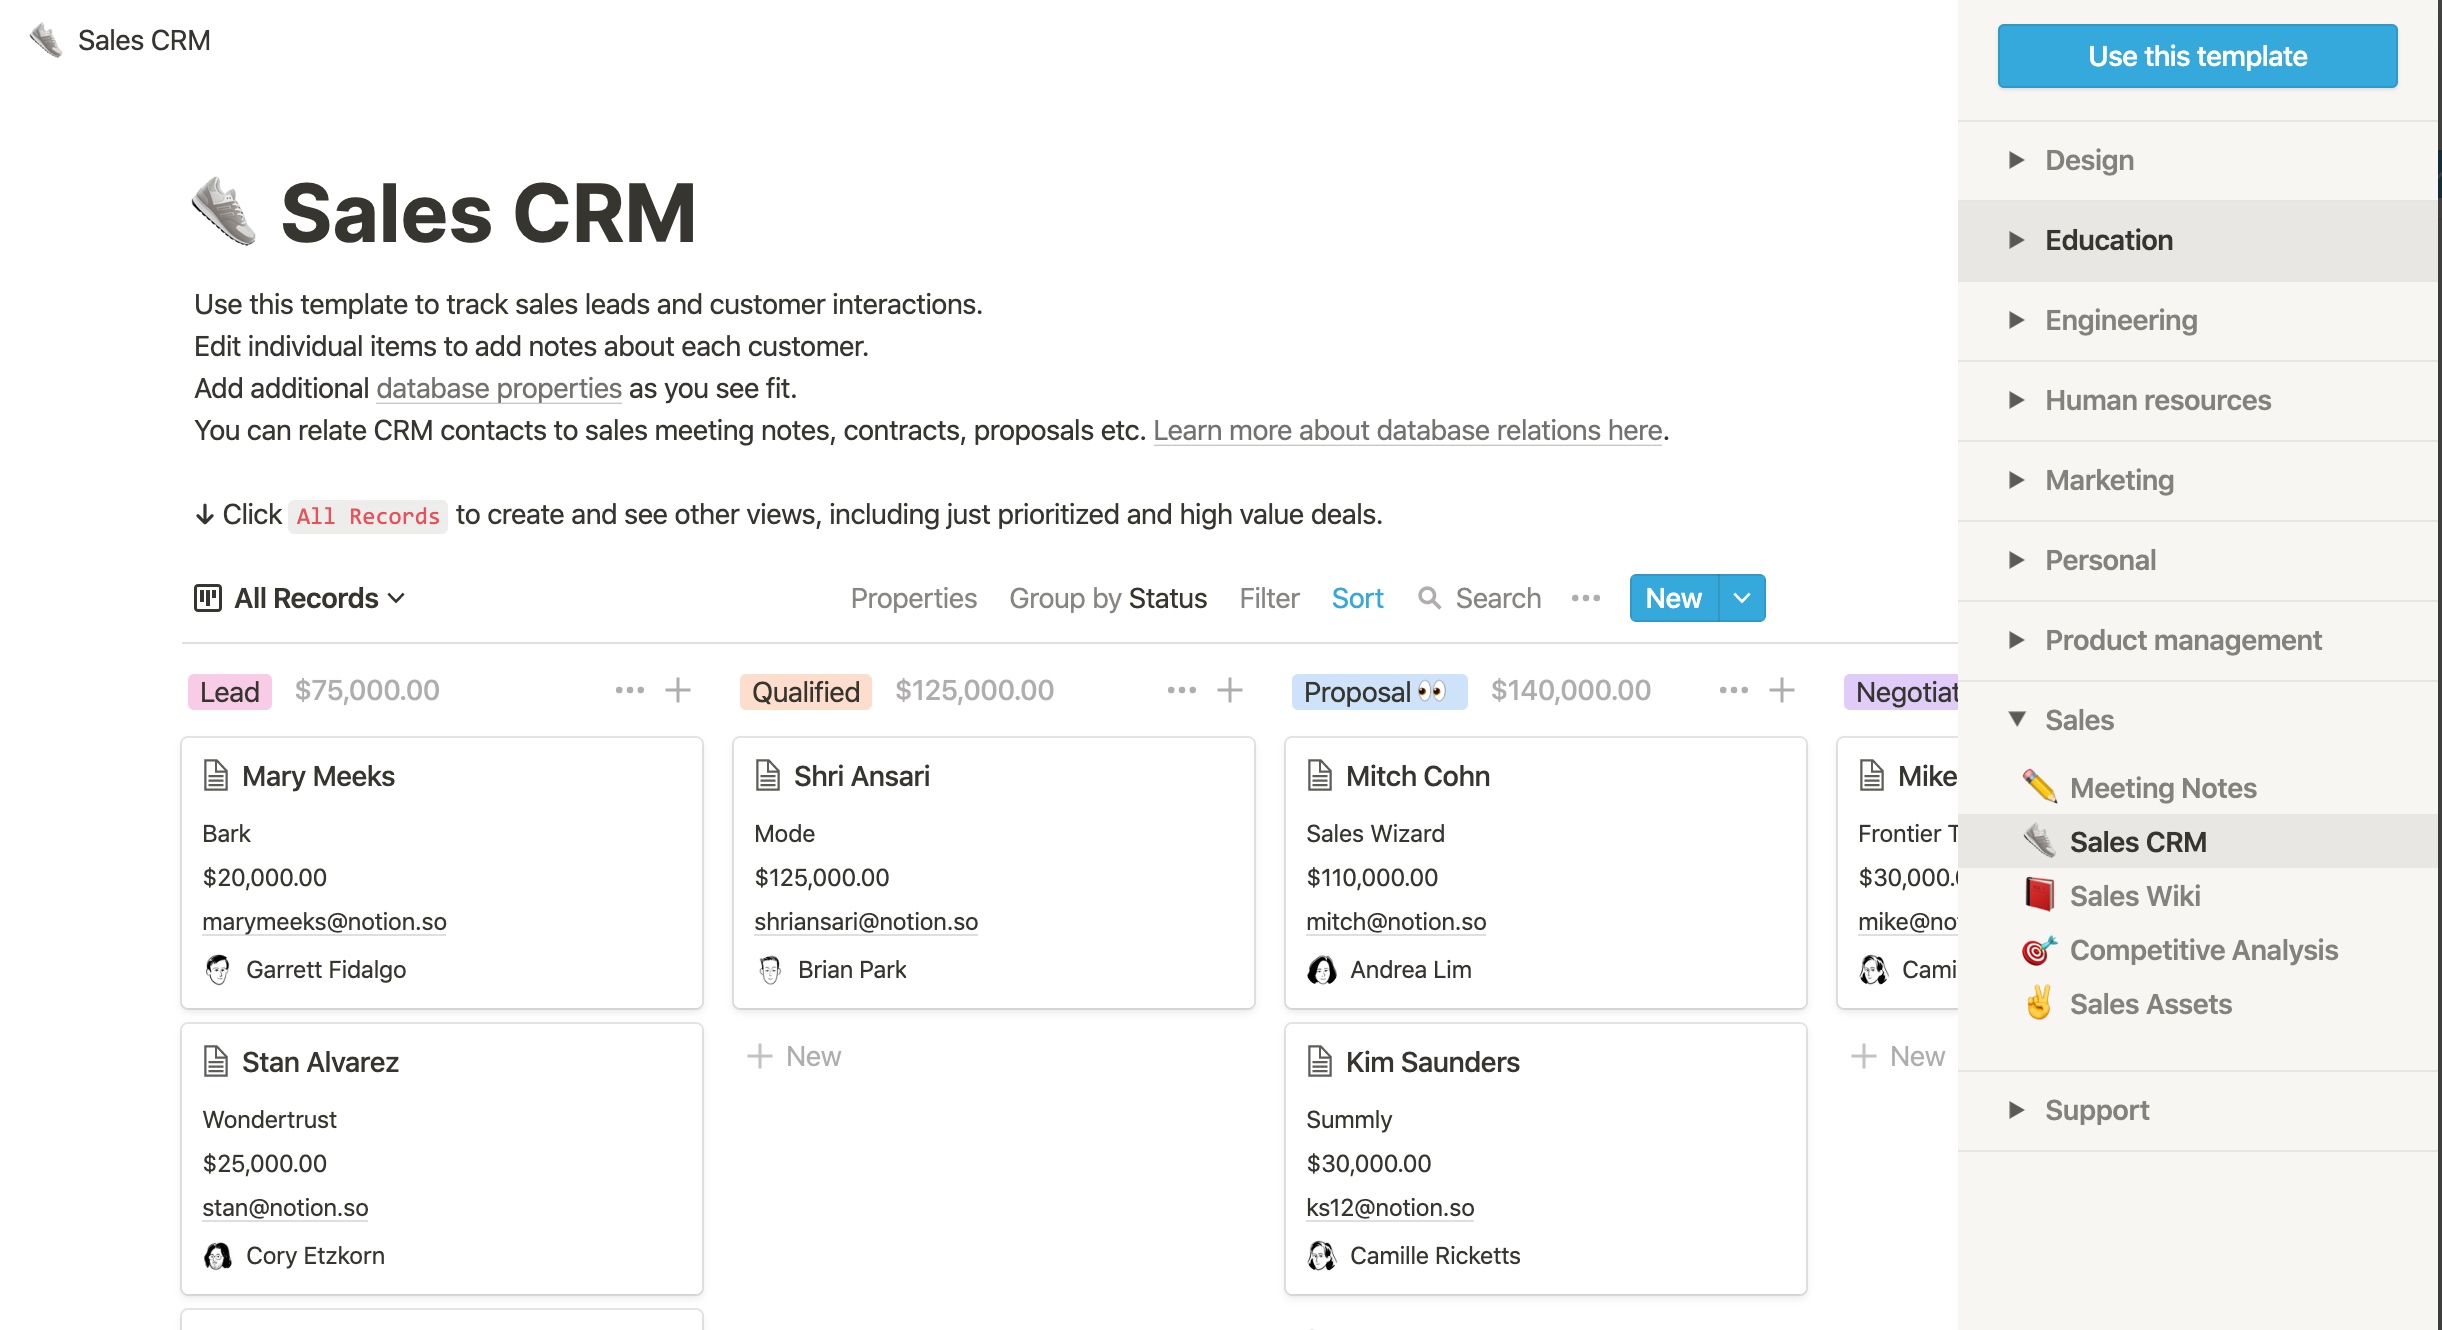Screen dimensions: 2442x1330
Task: Click the Sort option in toolbar
Action: tap(1357, 598)
